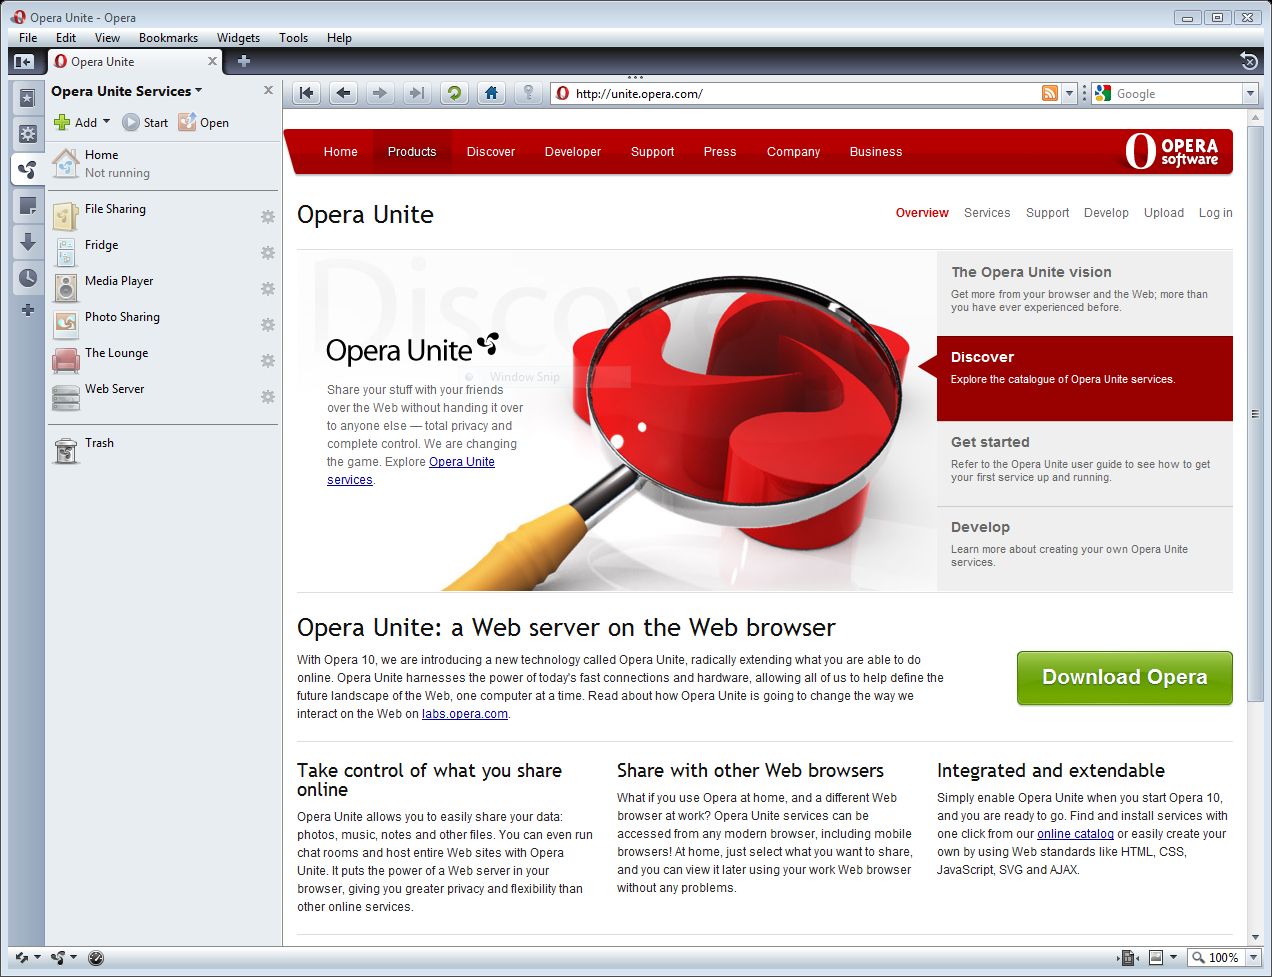Open the Notes panel icon
Screen dimensions: 1272x977
click(x=28, y=206)
